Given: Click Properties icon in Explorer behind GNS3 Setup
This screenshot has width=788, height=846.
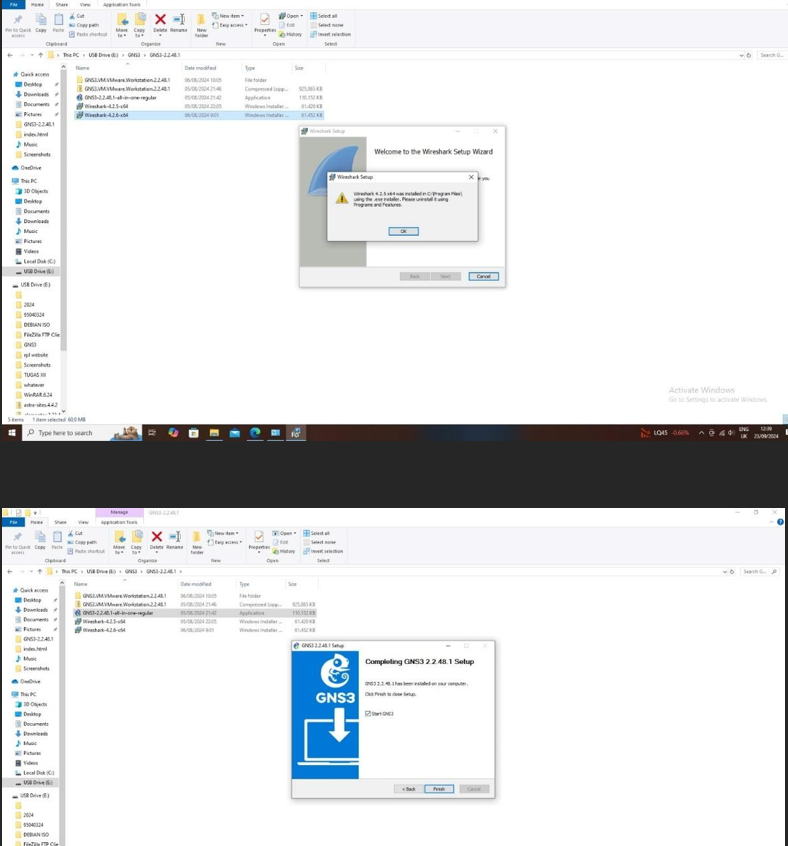Looking at the screenshot, I should point(259,540).
